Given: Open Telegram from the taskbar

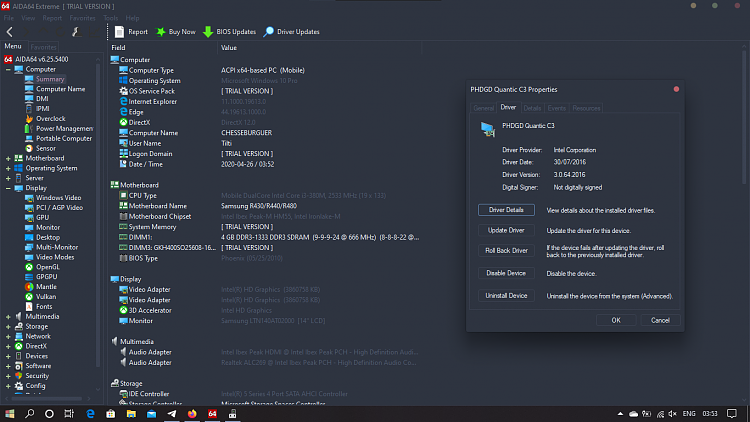Looking at the screenshot, I should pos(172,413).
